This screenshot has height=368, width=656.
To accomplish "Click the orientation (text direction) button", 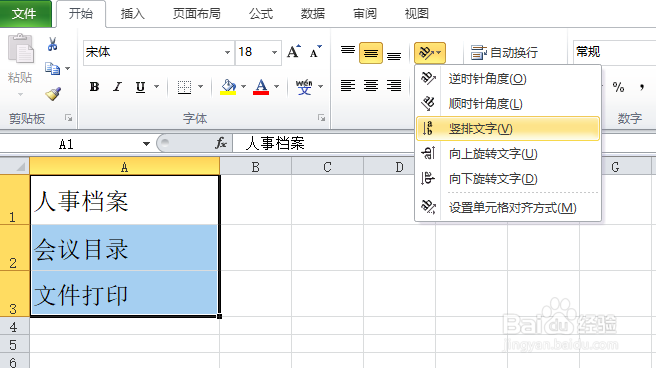I will [430, 53].
